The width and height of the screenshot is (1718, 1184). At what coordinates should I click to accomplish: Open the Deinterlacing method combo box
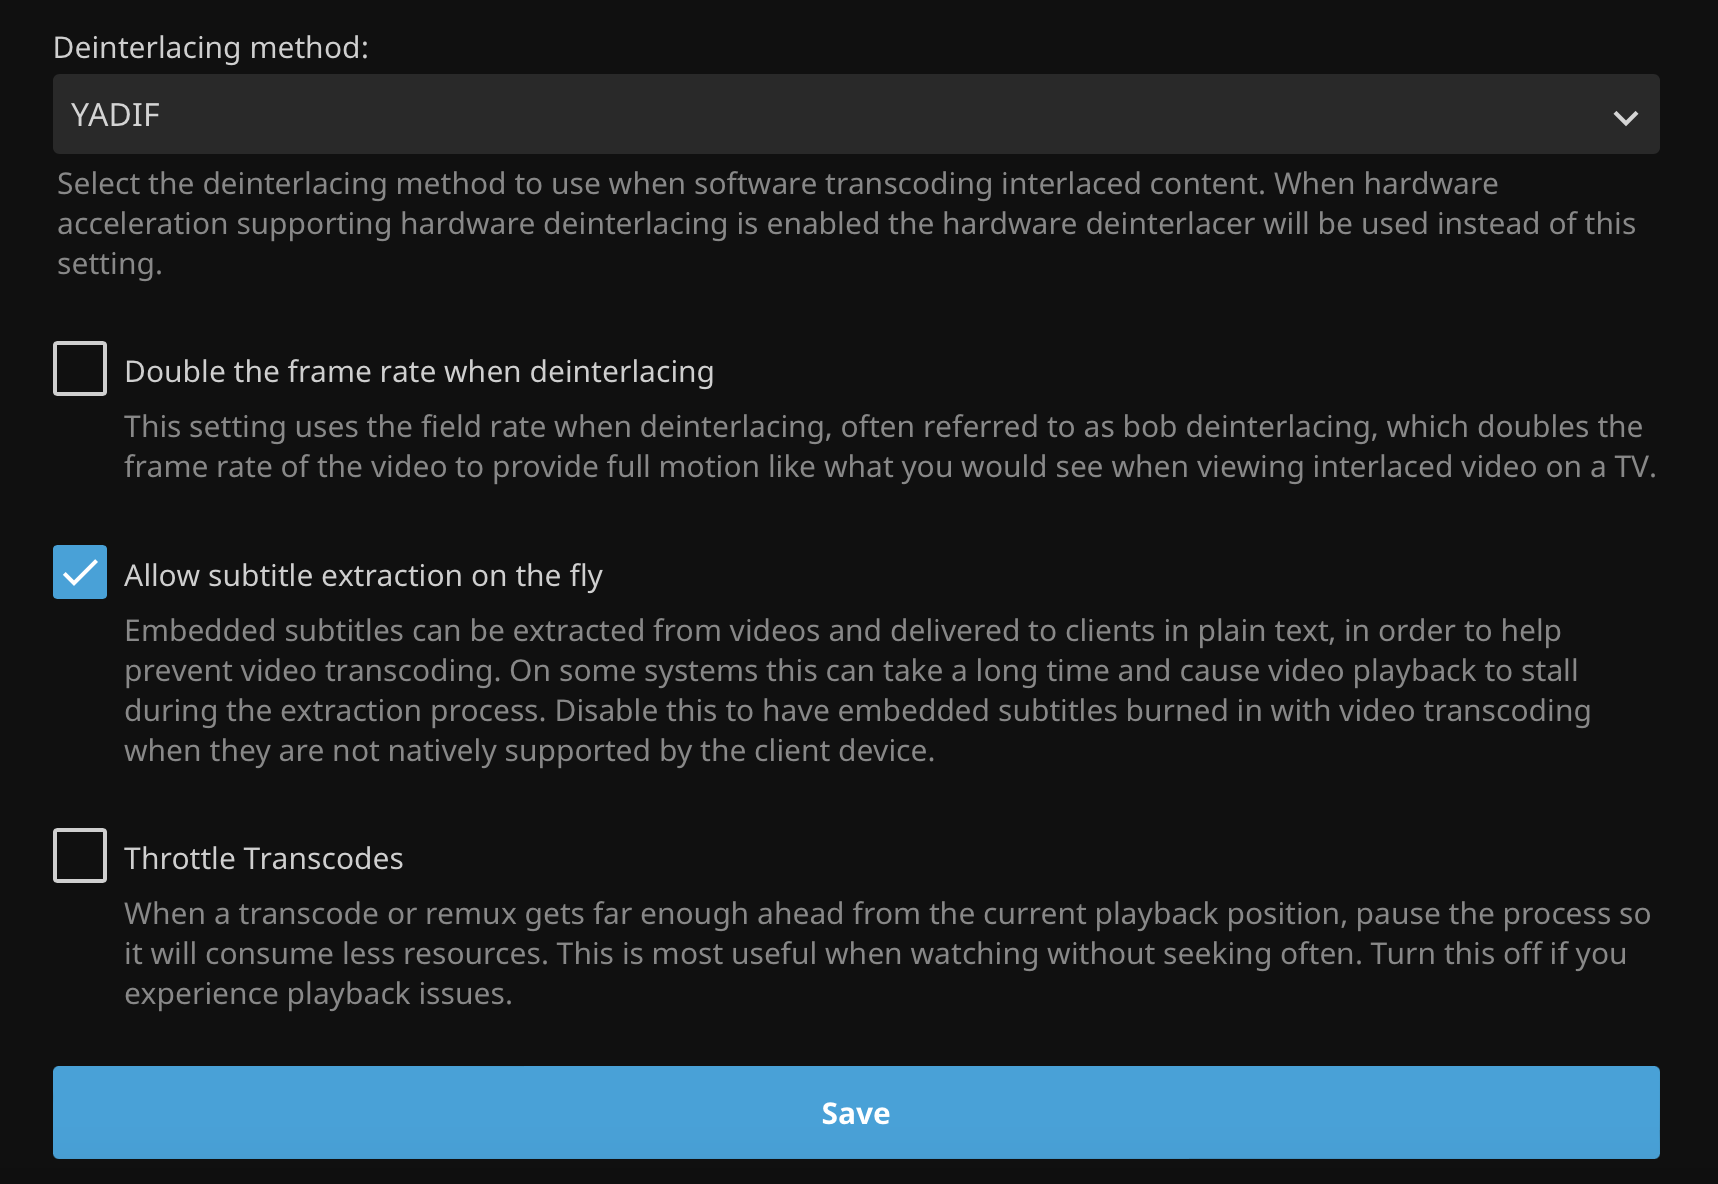pos(856,114)
